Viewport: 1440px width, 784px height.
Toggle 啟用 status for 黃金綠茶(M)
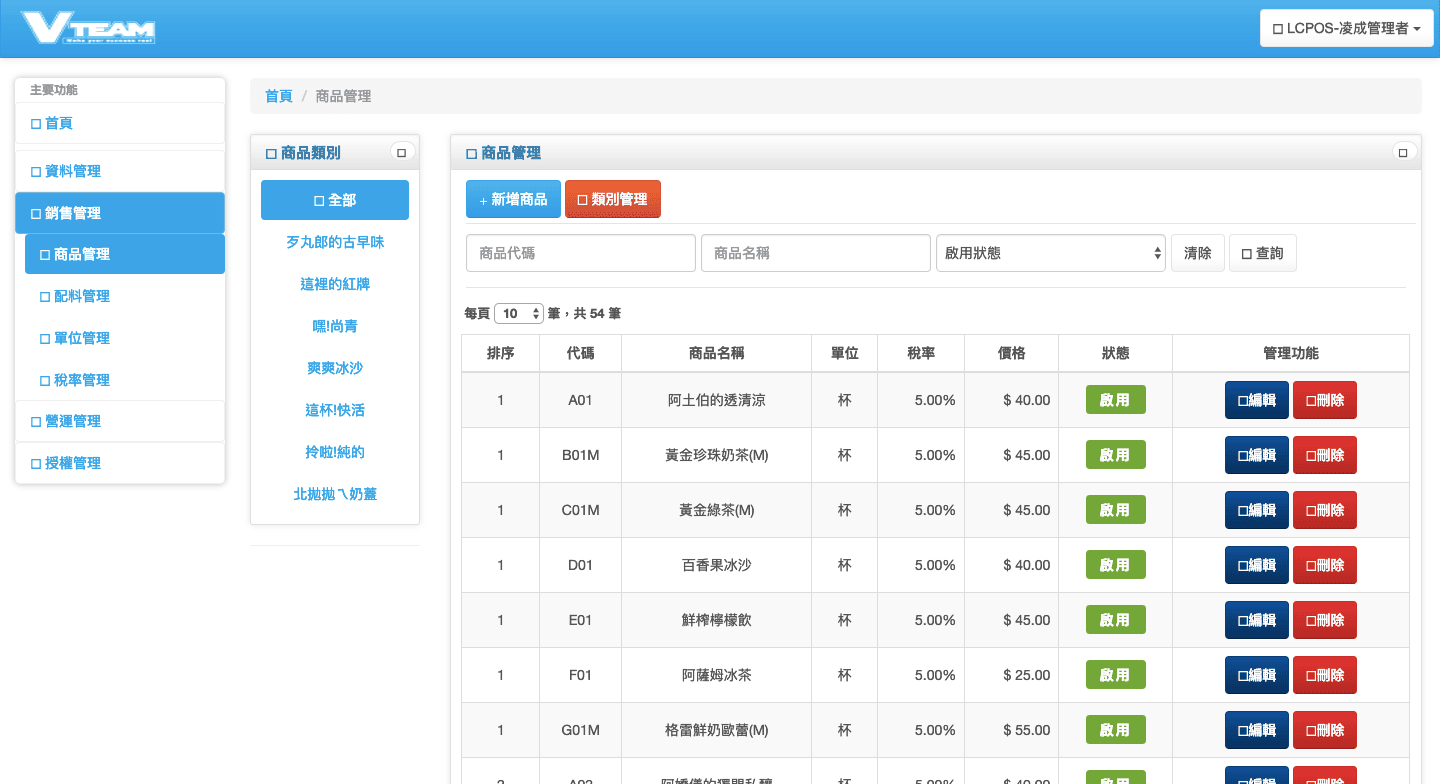pyautogui.click(x=1115, y=509)
